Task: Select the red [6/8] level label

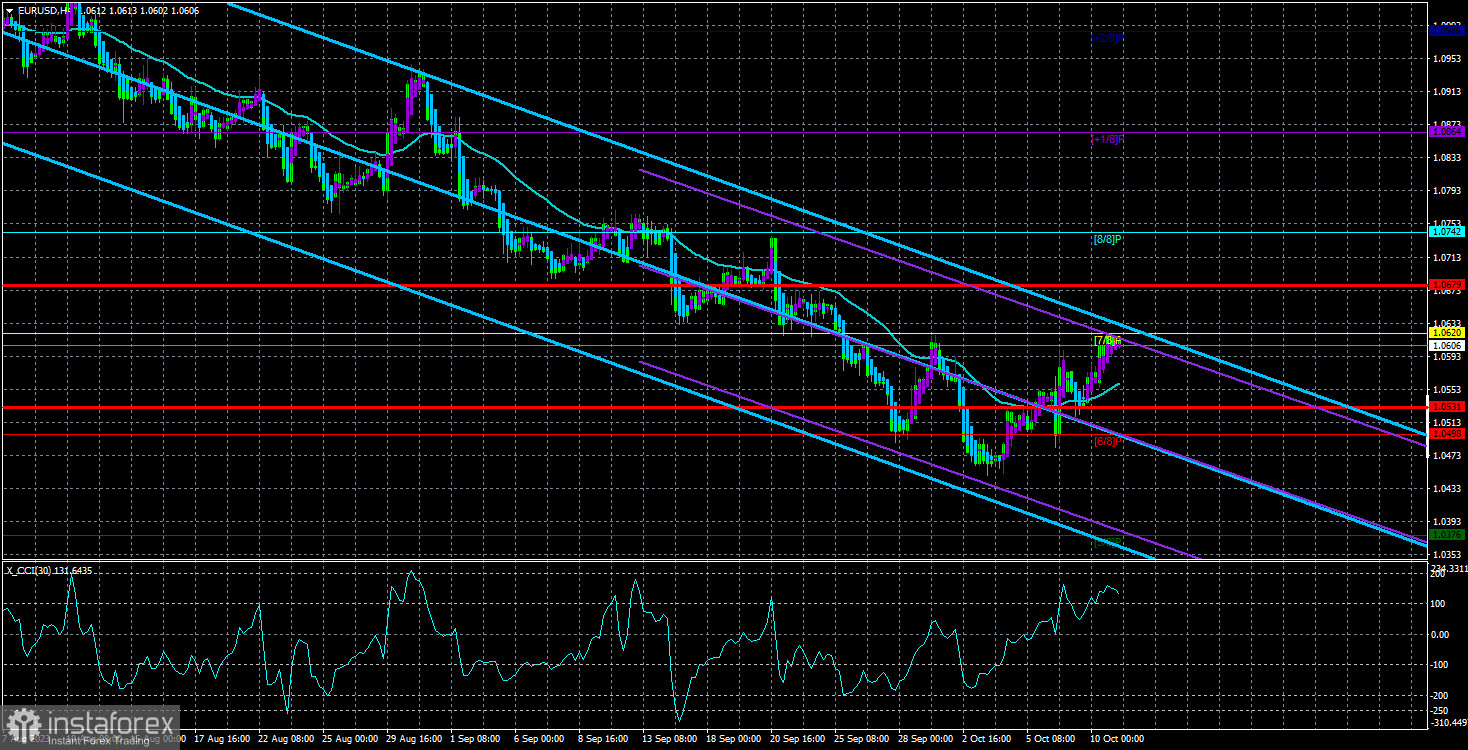Action: pos(1108,440)
